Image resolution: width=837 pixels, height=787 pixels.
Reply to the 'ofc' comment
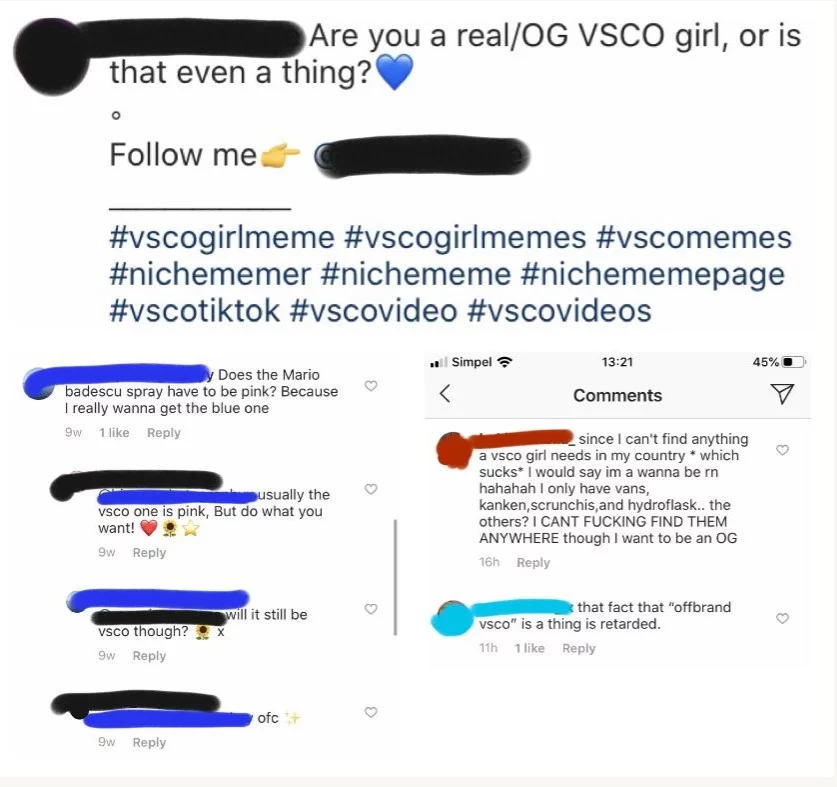point(149,742)
